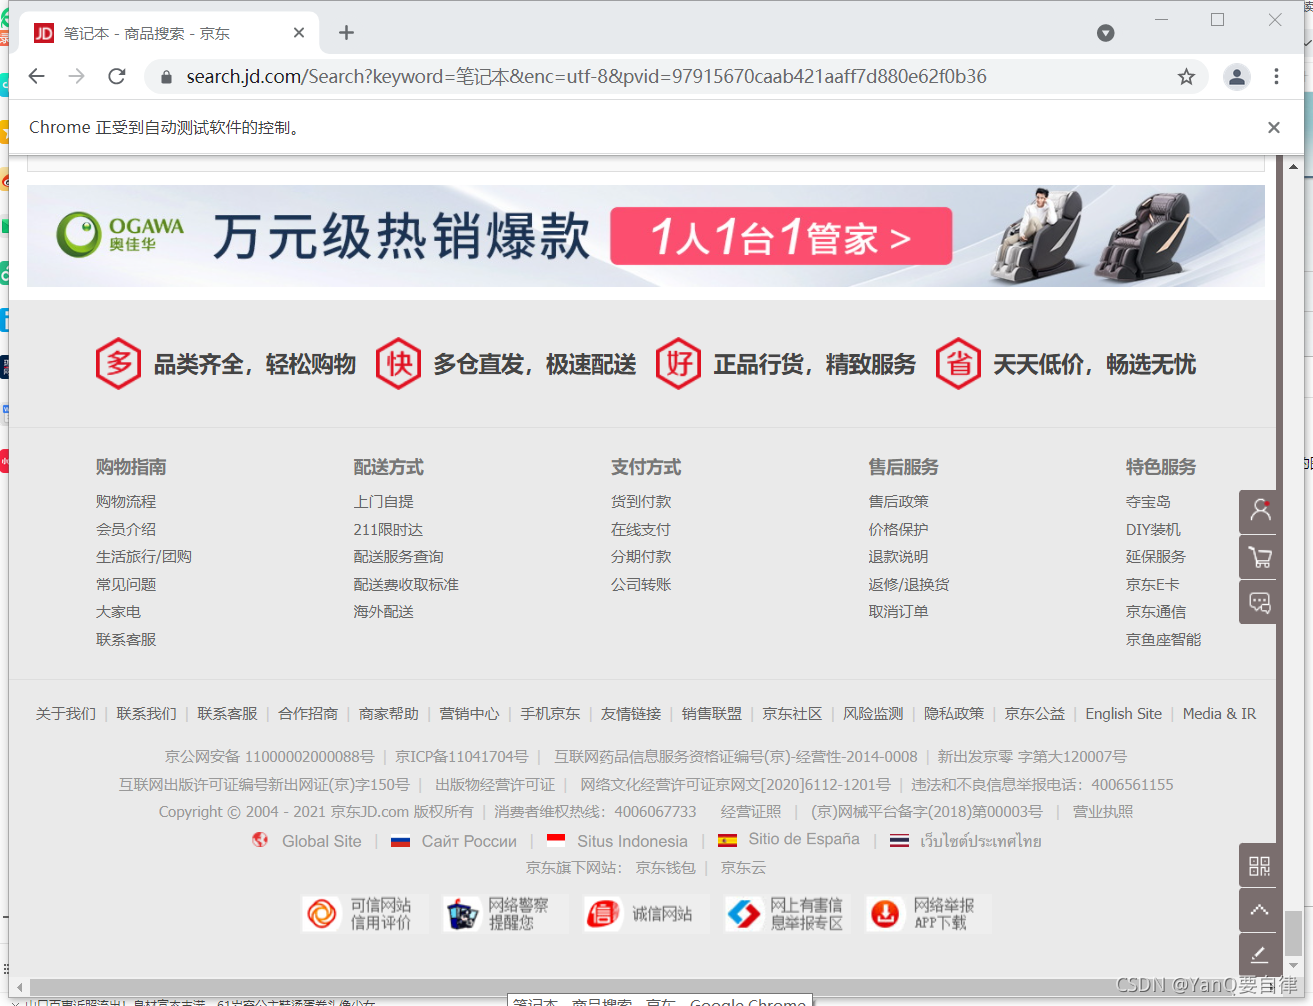Open the 取消订单 link
1313x1006 pixels.
(x=898, y=612)
